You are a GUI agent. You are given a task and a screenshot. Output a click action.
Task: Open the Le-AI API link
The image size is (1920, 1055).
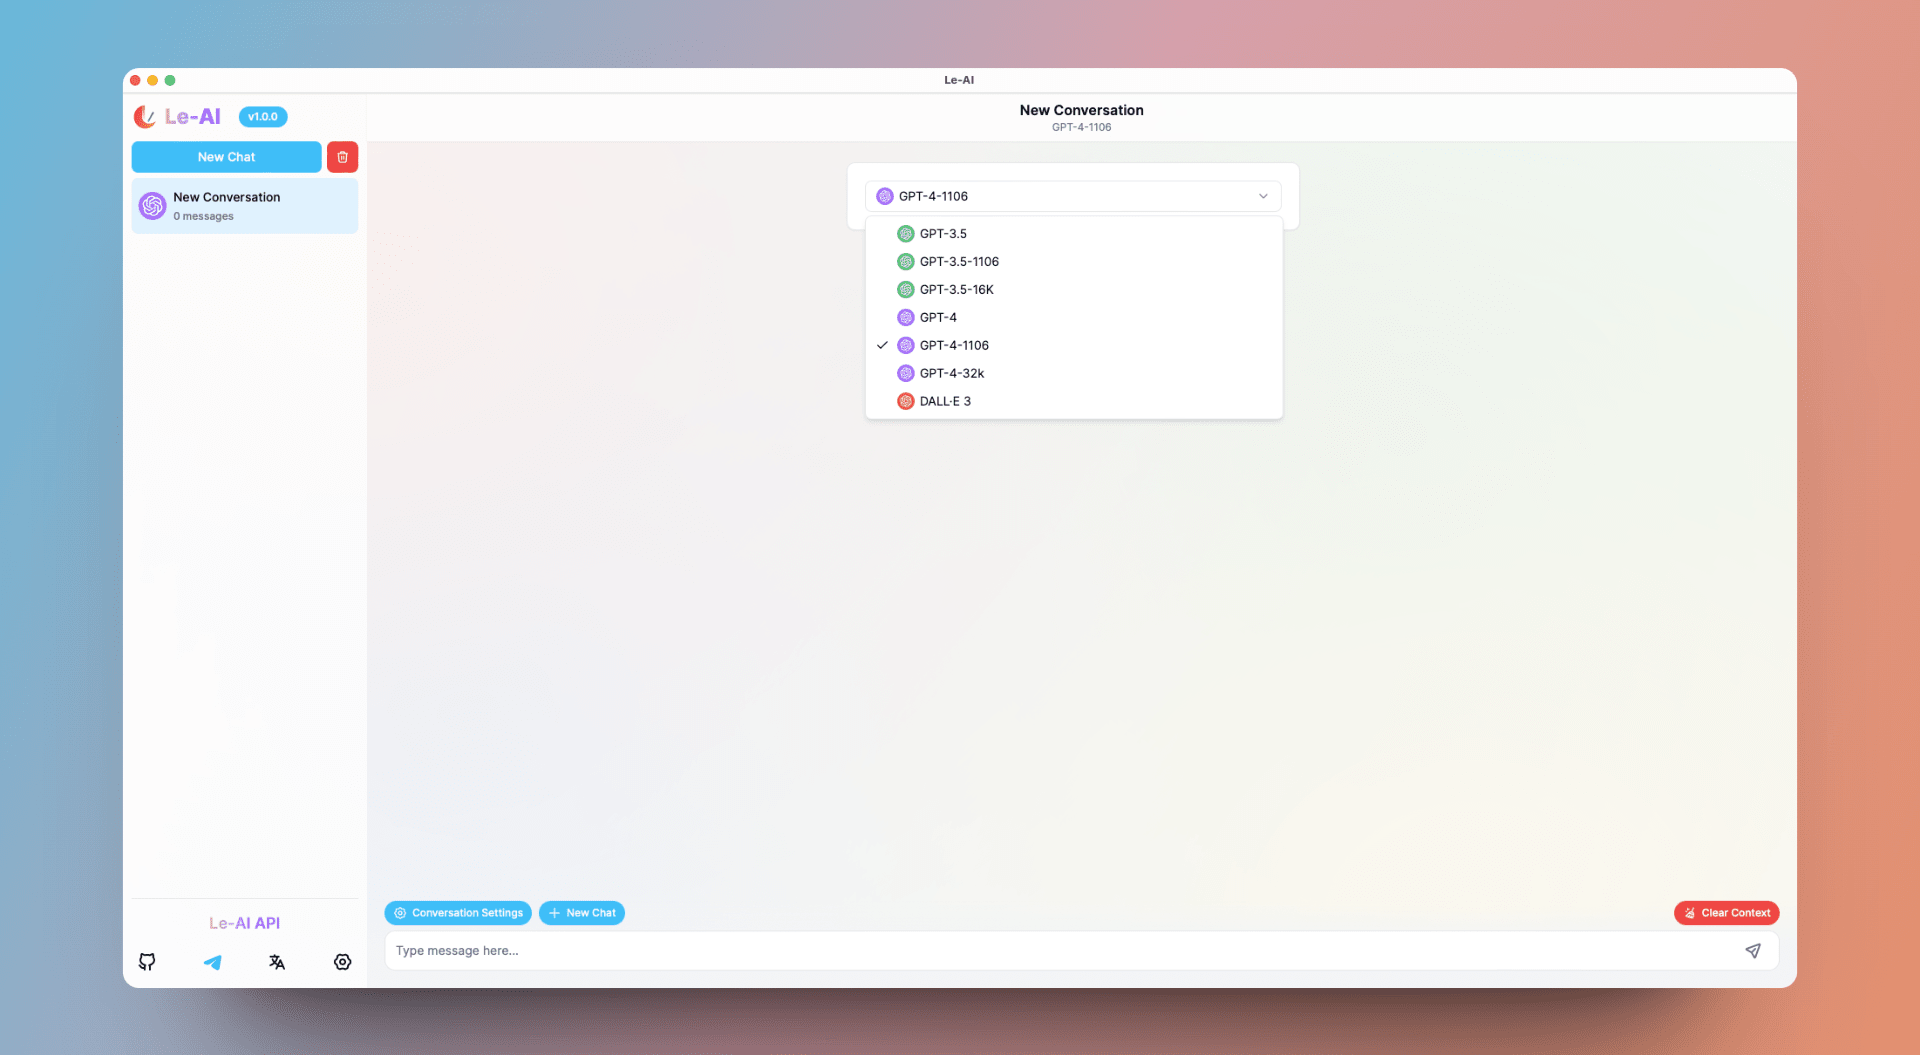coord(244,923)
